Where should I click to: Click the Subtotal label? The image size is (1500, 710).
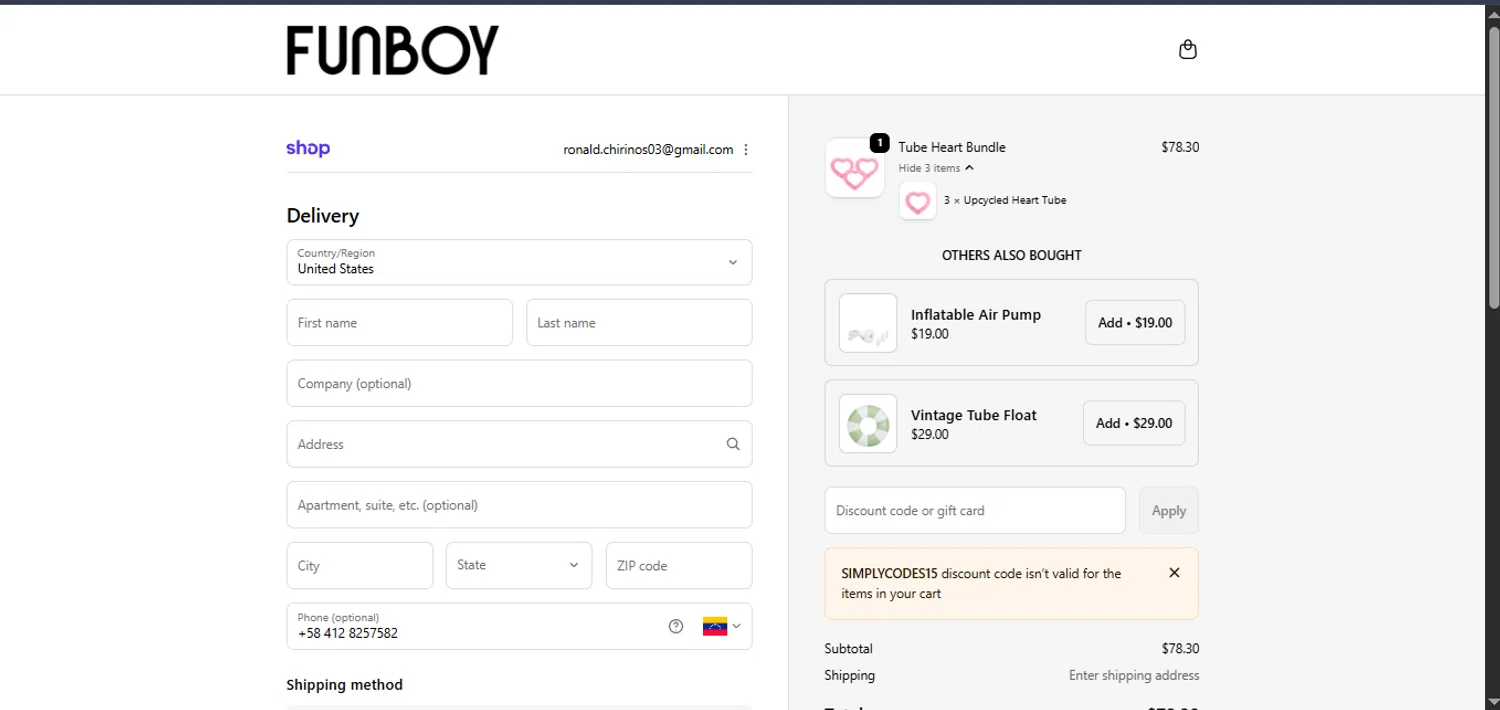coord(849,649)
